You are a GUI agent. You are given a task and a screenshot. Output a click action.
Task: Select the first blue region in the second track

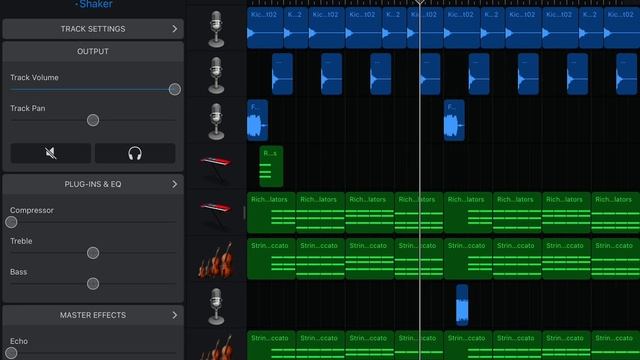[x=282, y=74]
